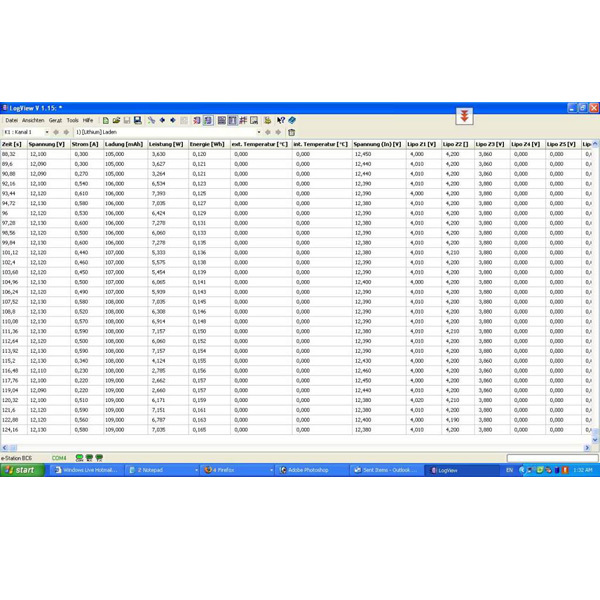Click the Spannung (In) [V] column header
600x600 pixels.
click(379, 144)
